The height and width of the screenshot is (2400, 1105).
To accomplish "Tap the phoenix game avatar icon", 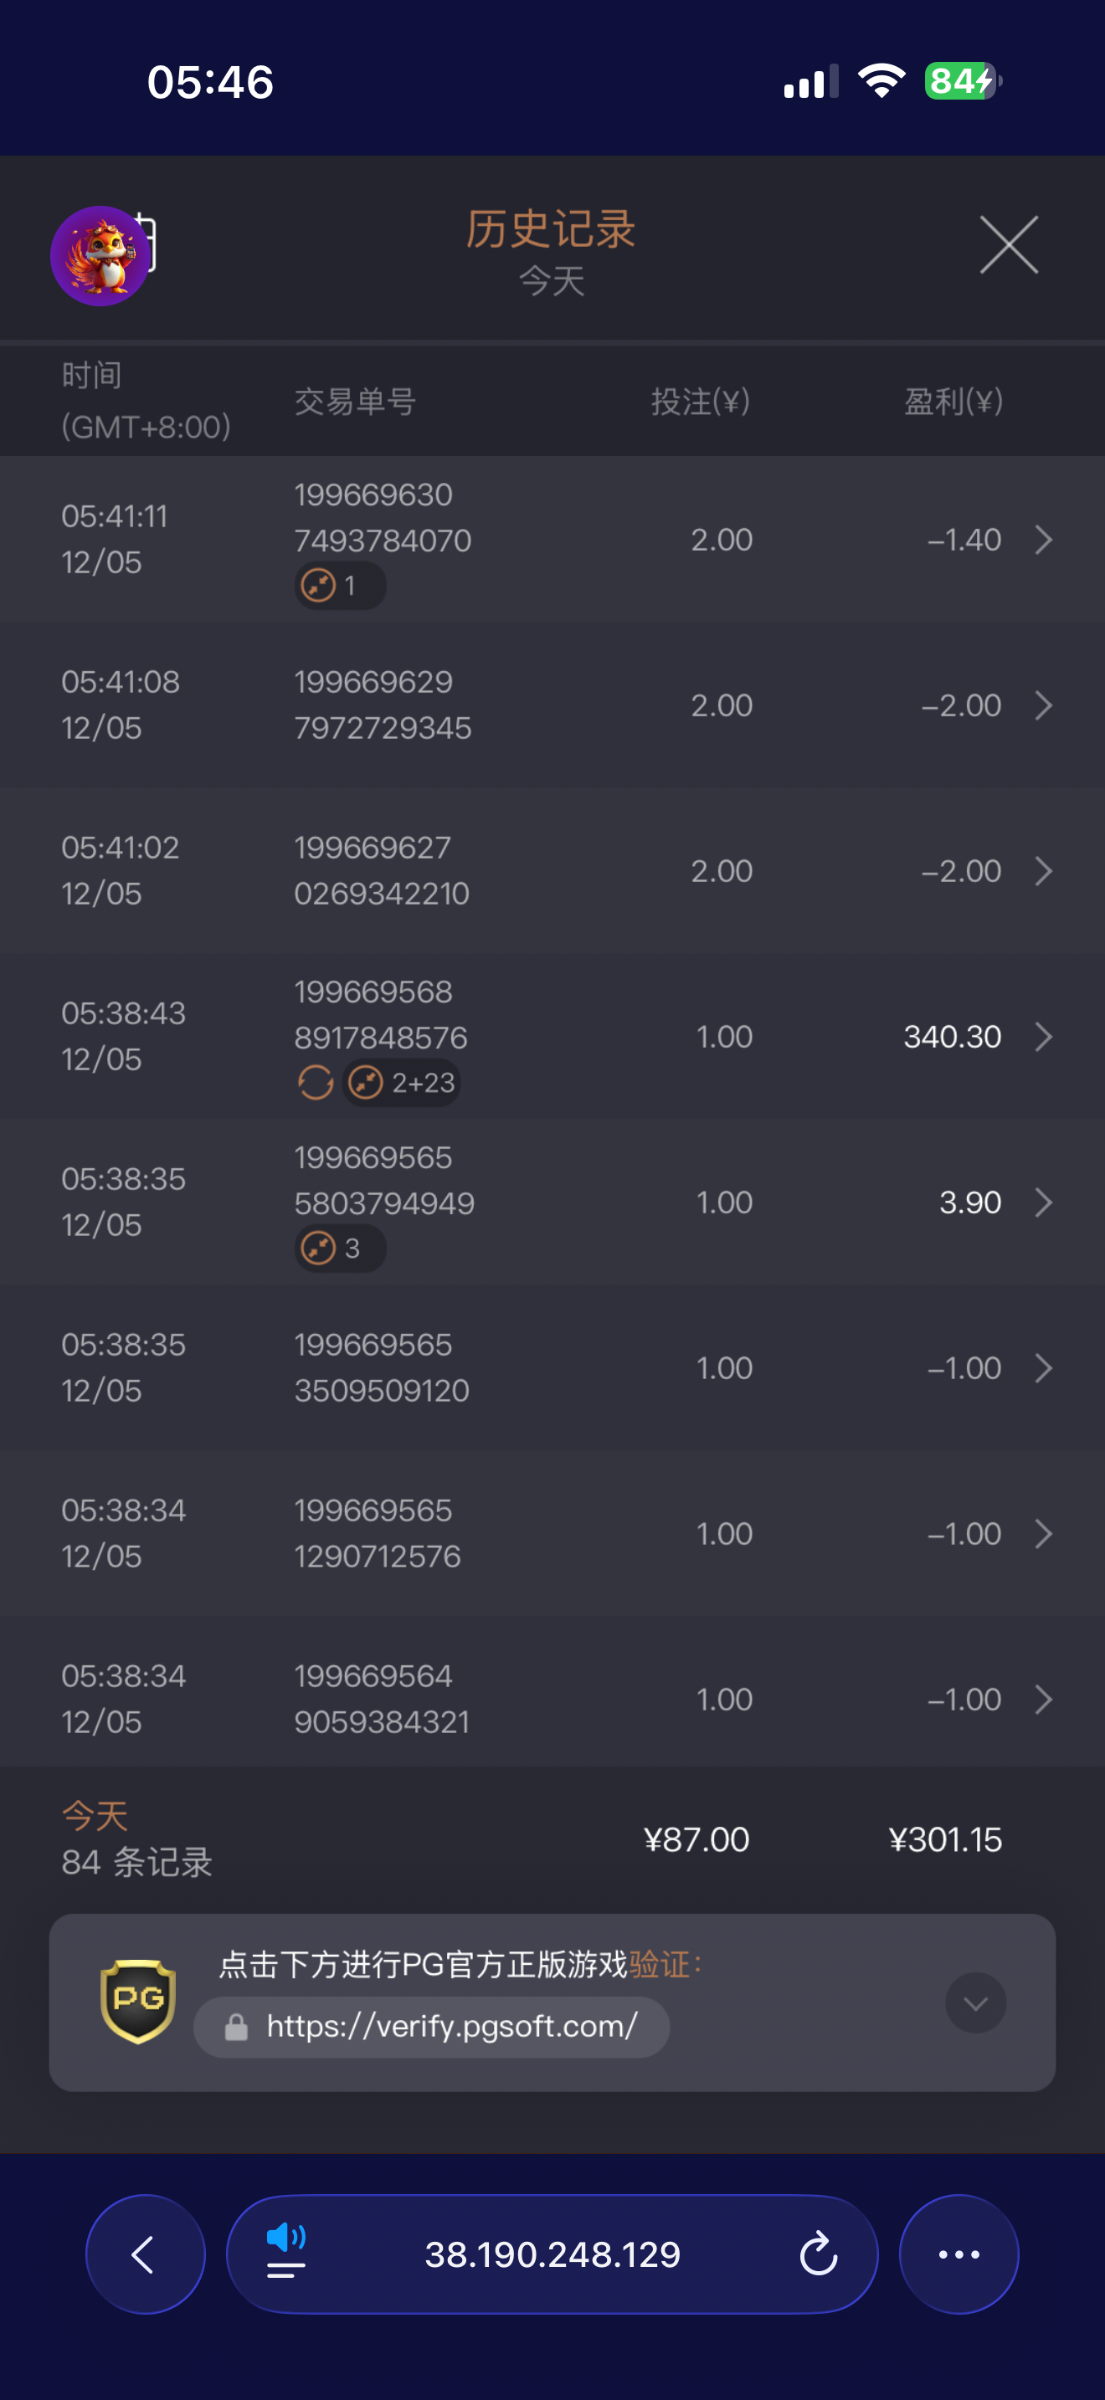I will 100,256.
